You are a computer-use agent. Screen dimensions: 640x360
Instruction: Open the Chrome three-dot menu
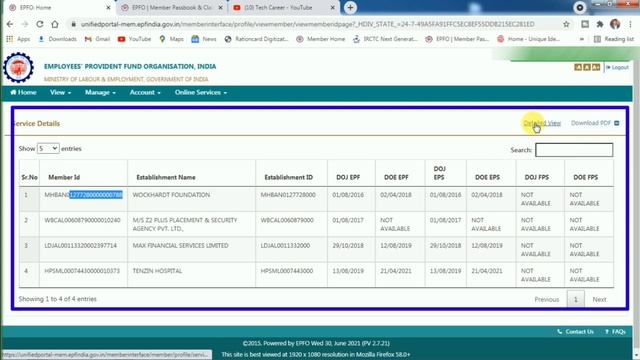click(x=631, y=24)
